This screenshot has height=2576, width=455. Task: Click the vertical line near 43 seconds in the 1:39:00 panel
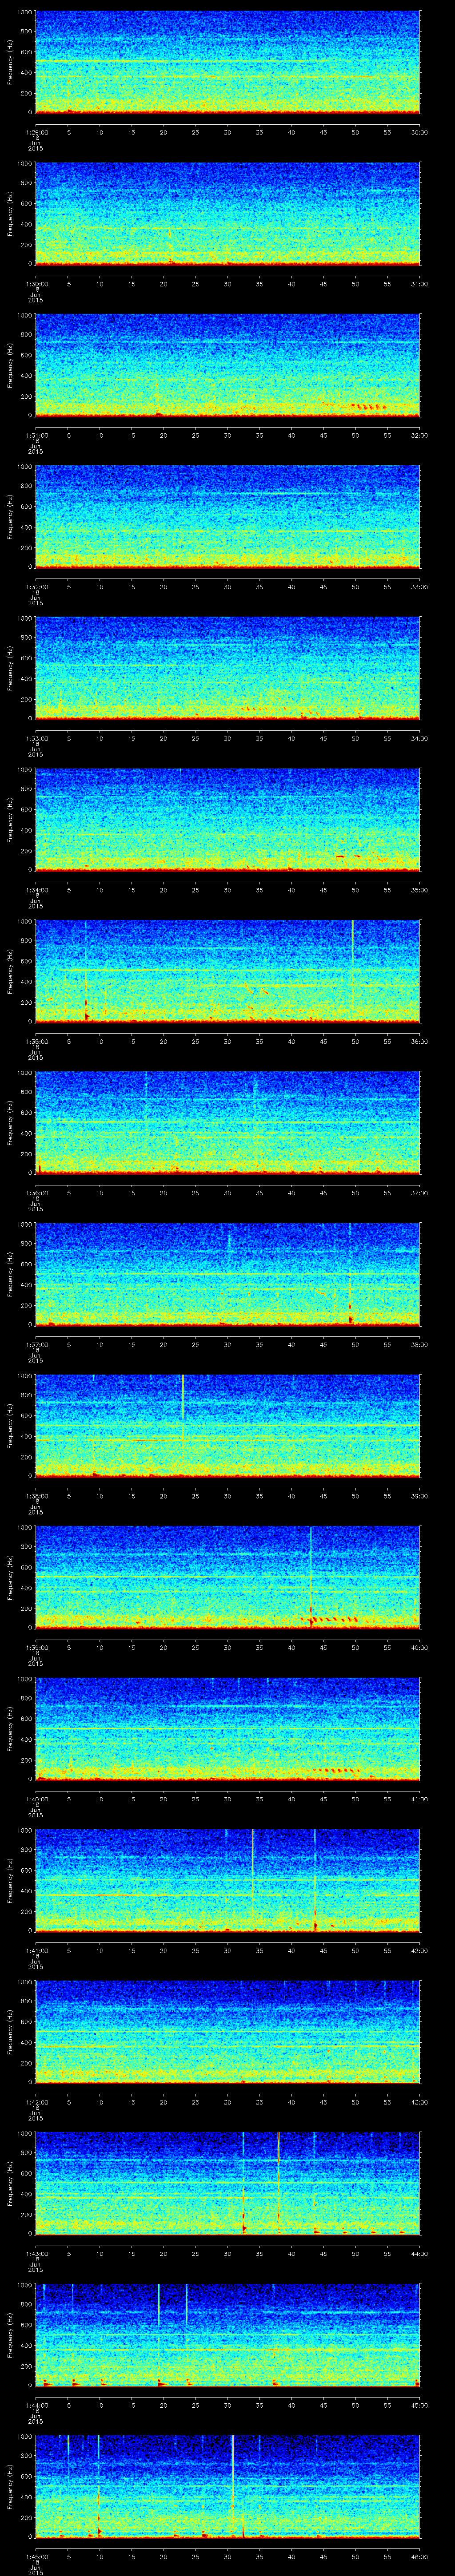pos(311,1570)
